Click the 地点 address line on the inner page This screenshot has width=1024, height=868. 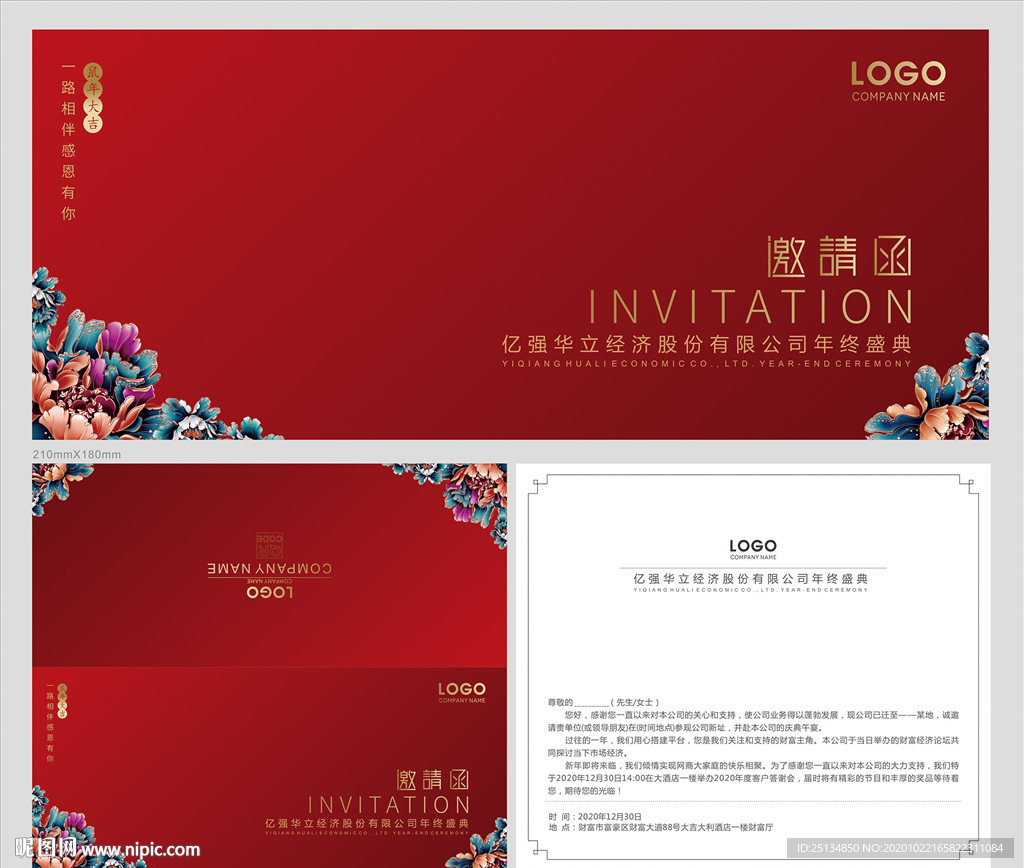tap(660, 828)
